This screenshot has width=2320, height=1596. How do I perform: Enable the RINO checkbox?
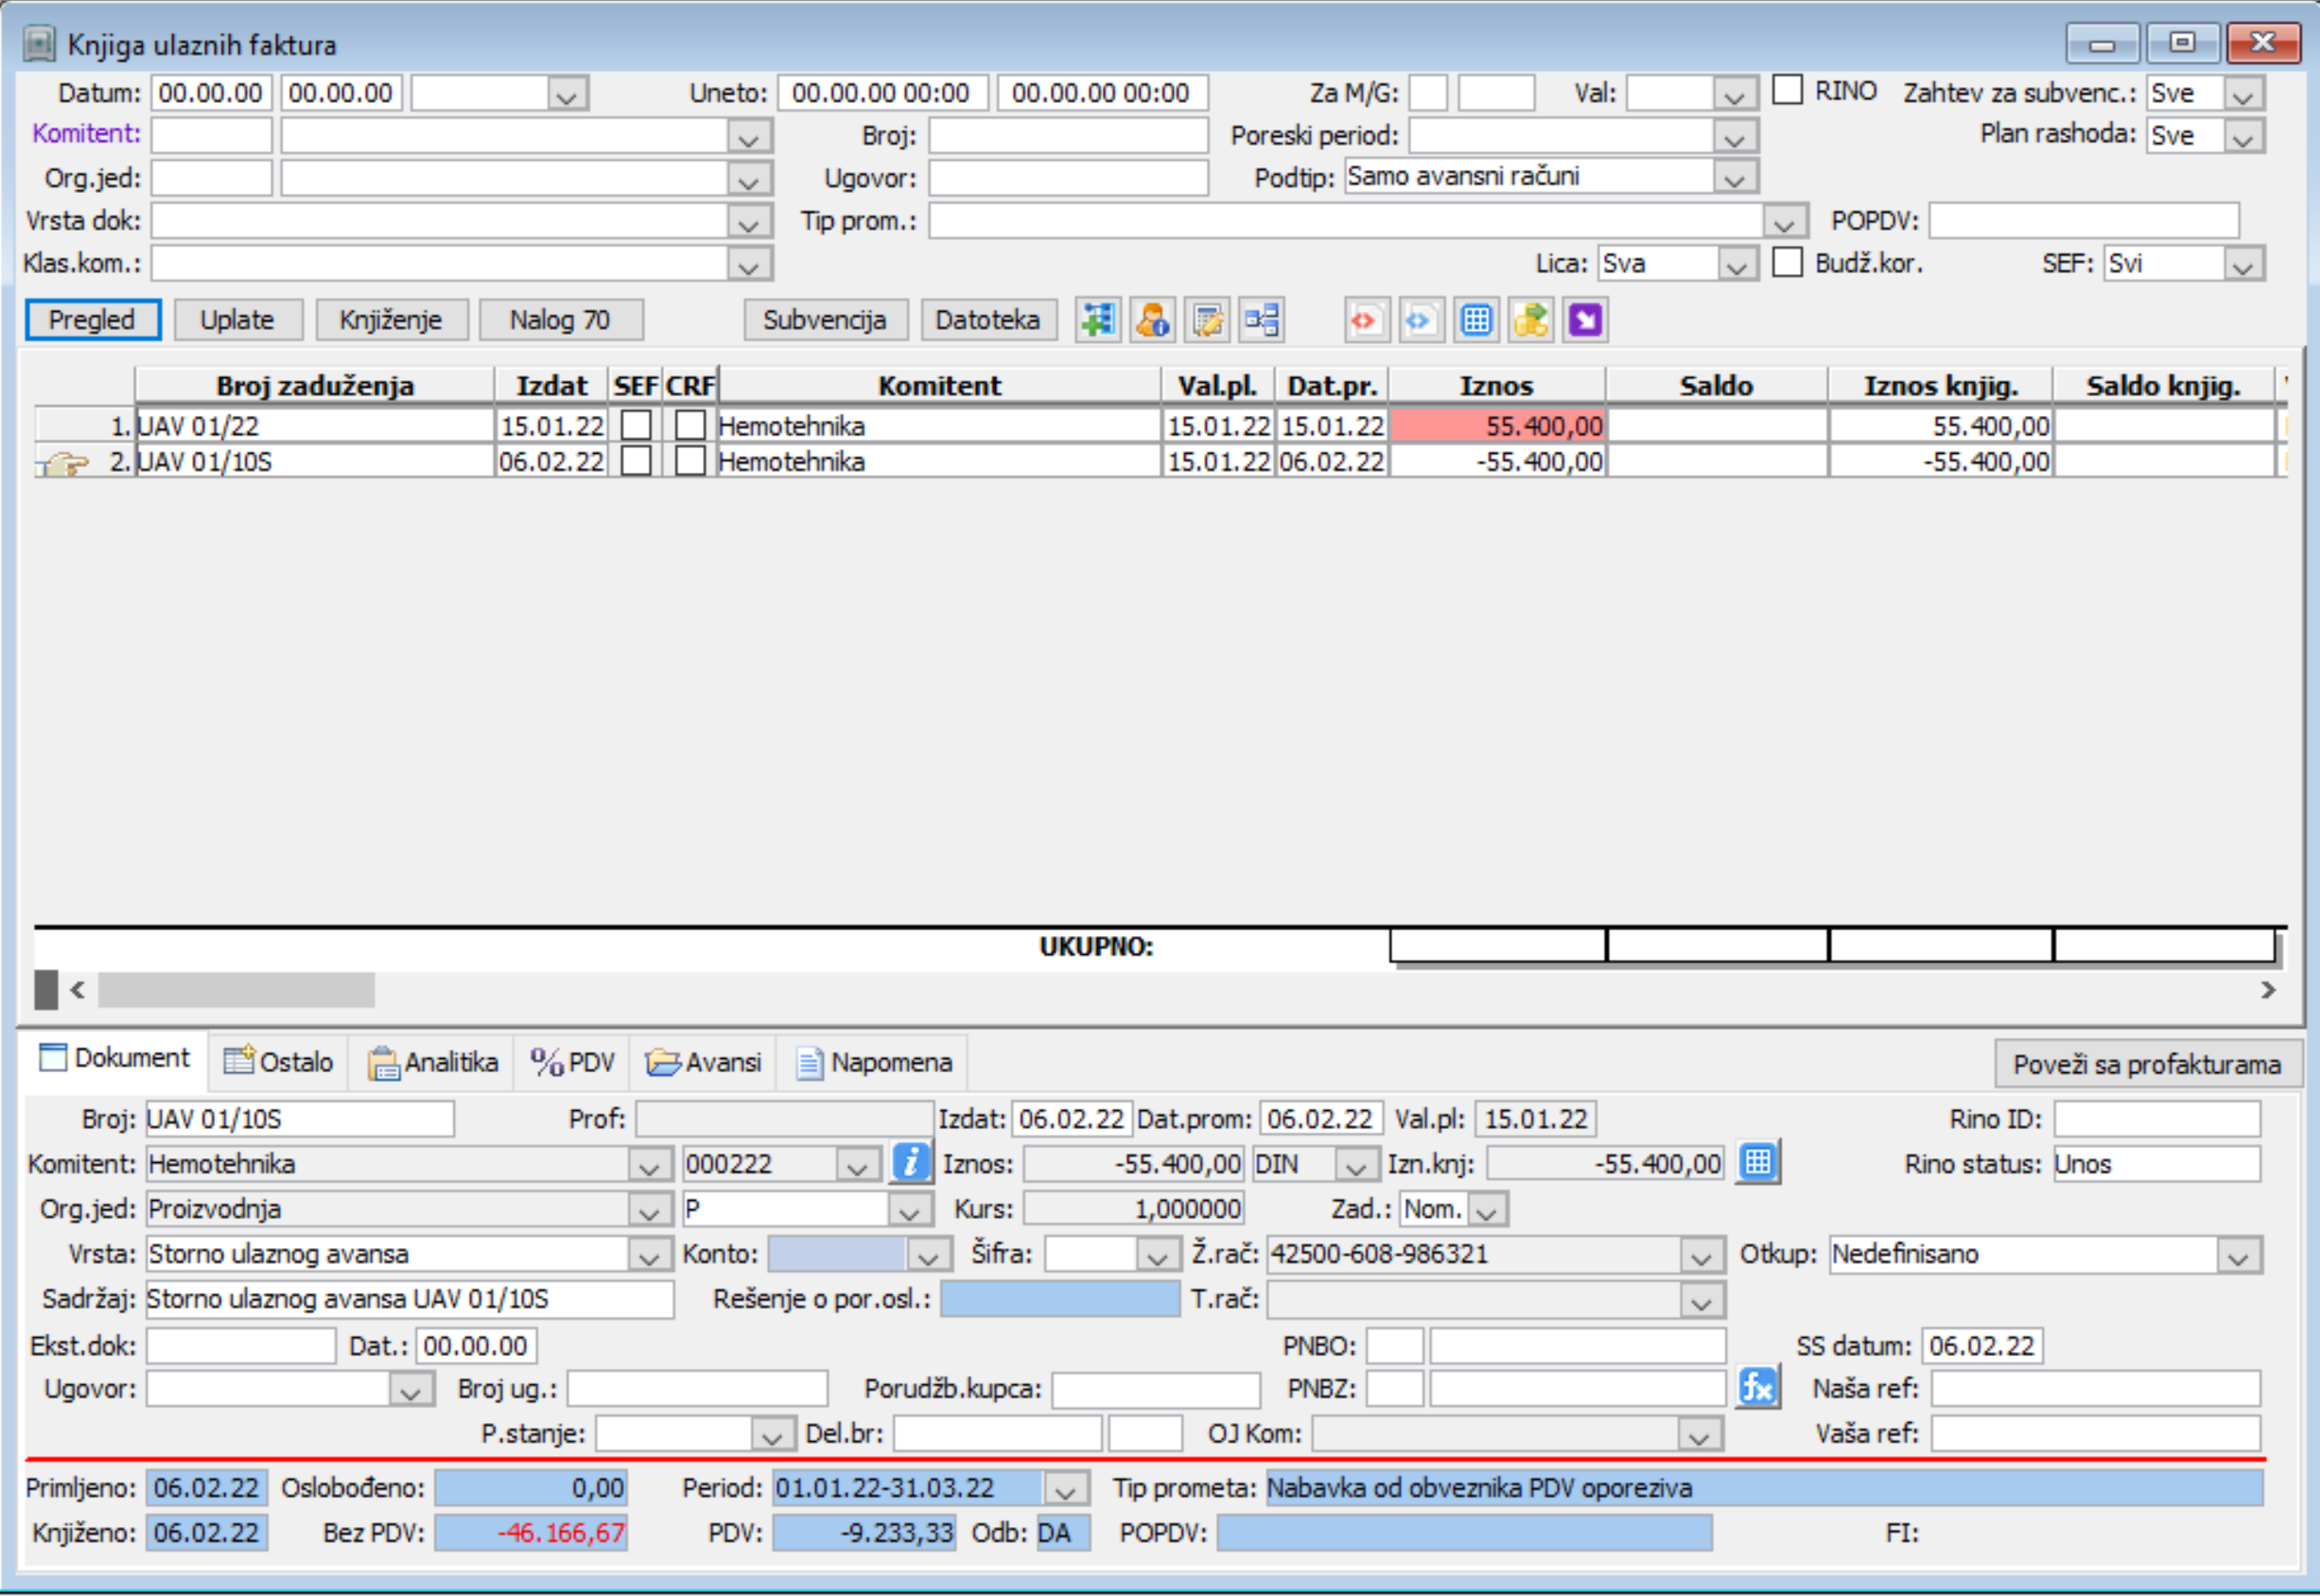tap(1787, 90)
